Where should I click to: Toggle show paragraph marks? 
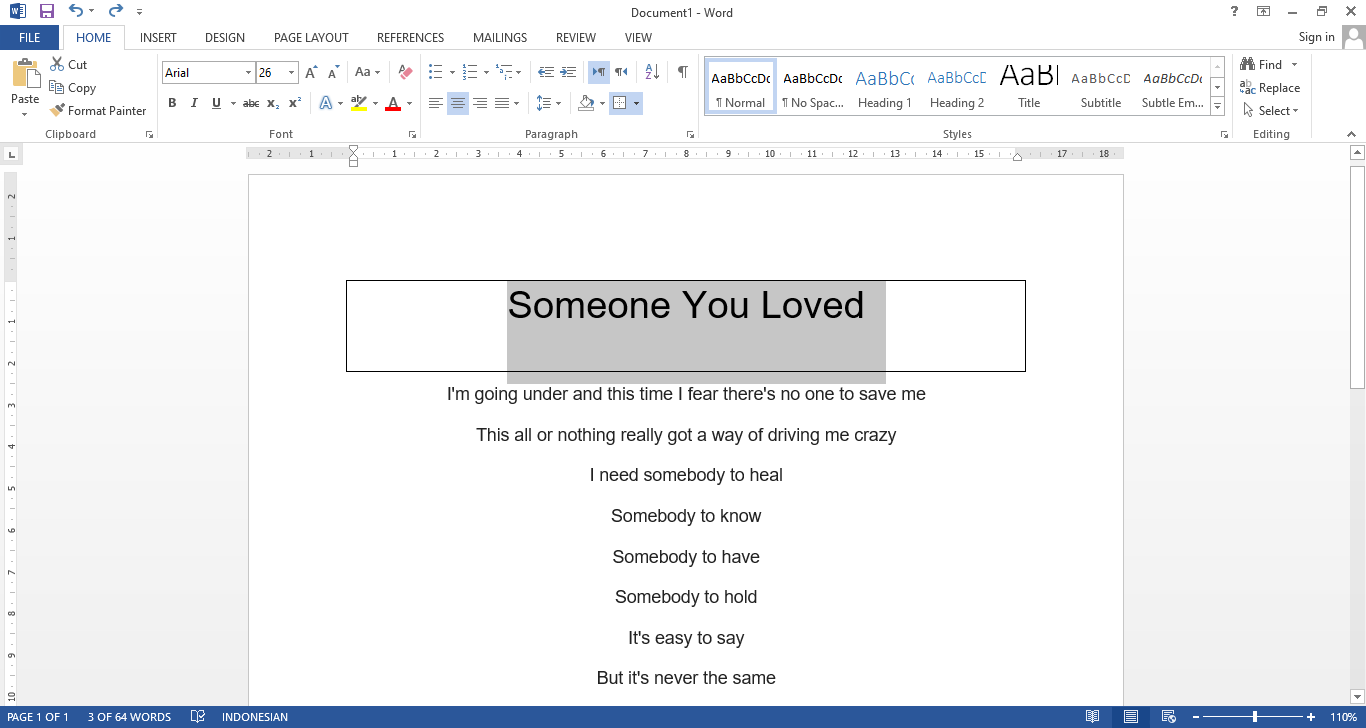(x=682, y=72)
